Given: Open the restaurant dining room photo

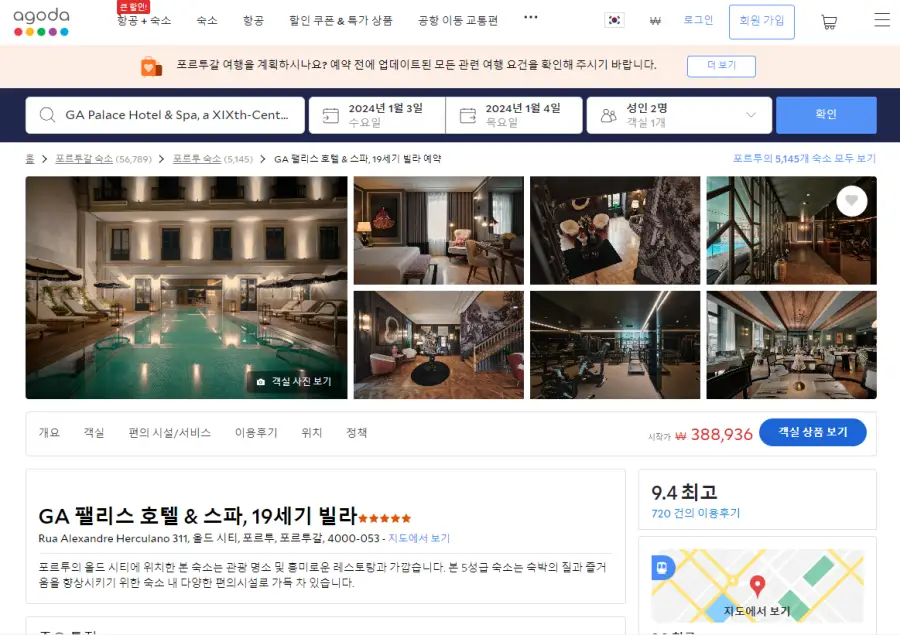Looking at the screenshot, I should (792, 344).
